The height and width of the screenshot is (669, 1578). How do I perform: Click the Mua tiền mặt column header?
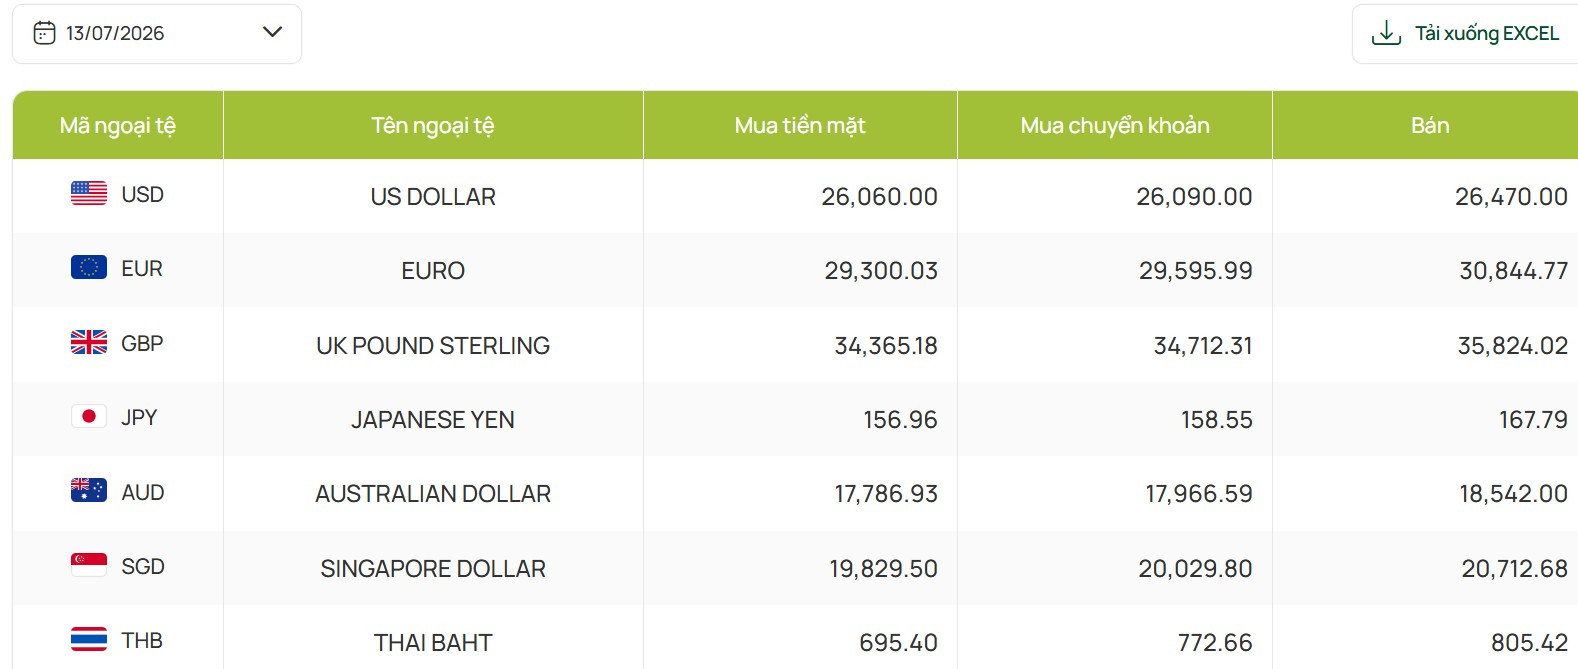click(x=800, y=125)
